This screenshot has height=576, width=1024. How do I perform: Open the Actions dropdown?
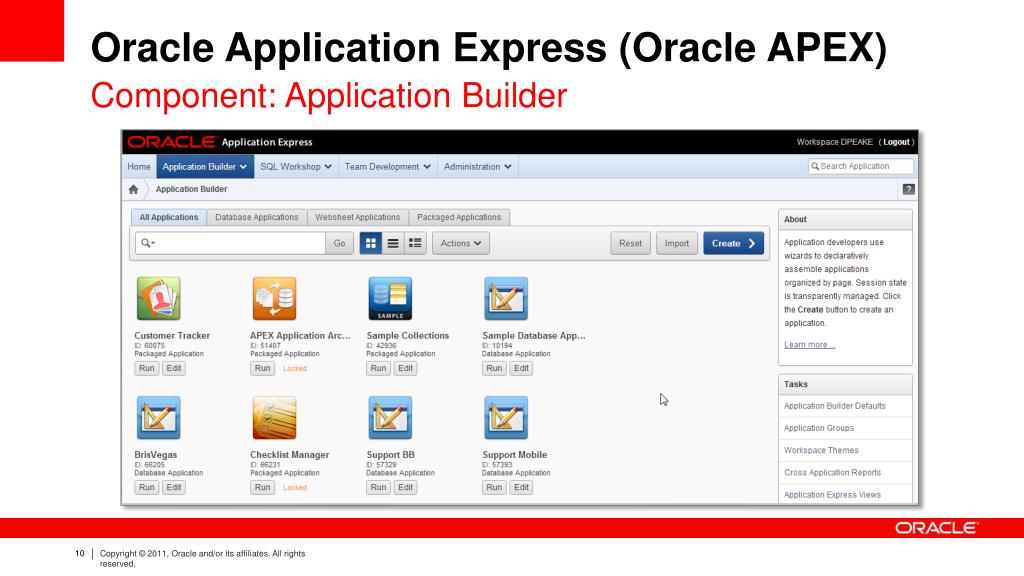tap(460, 244)
